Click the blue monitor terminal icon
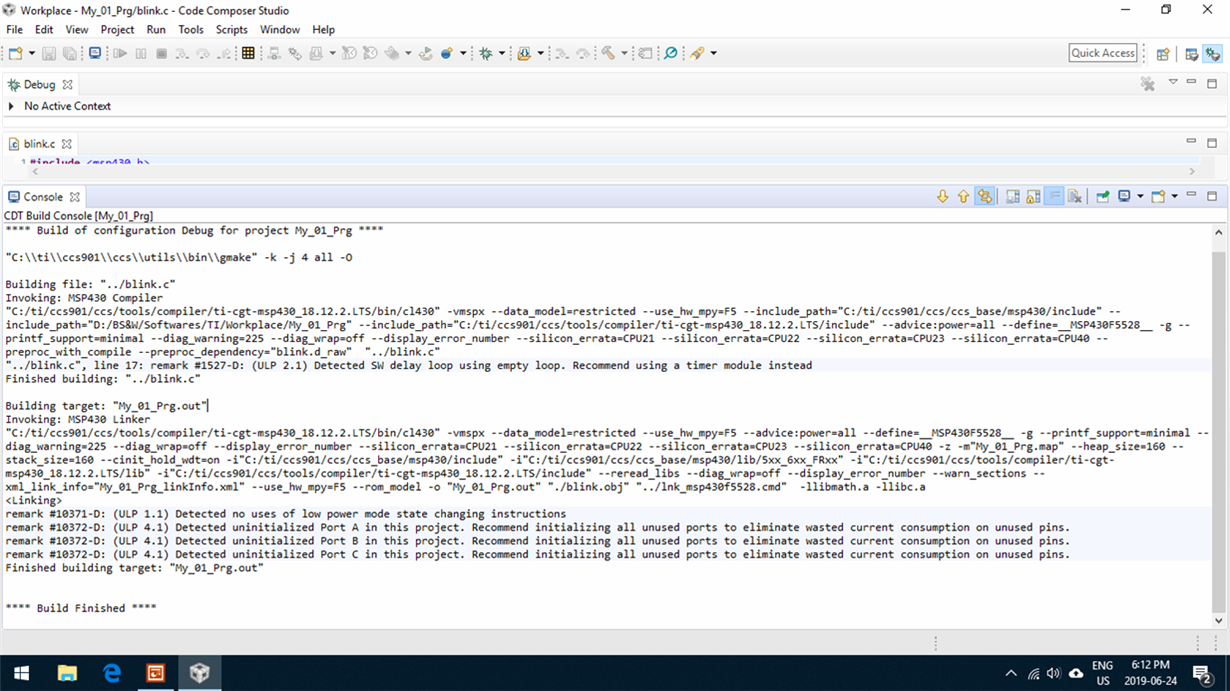This screenshot has width=1230, height=691. [94, 53]
